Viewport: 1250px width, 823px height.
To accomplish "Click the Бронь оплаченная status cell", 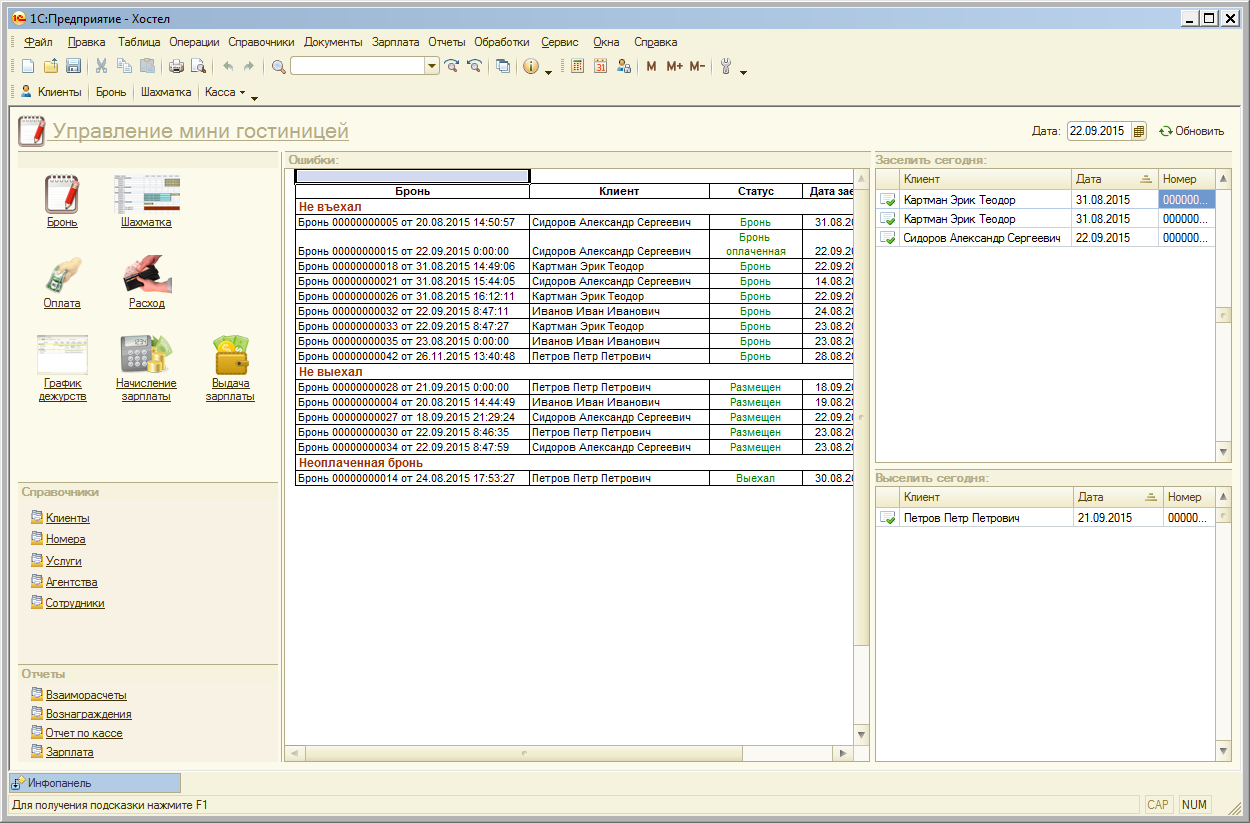I will point(756,245).
